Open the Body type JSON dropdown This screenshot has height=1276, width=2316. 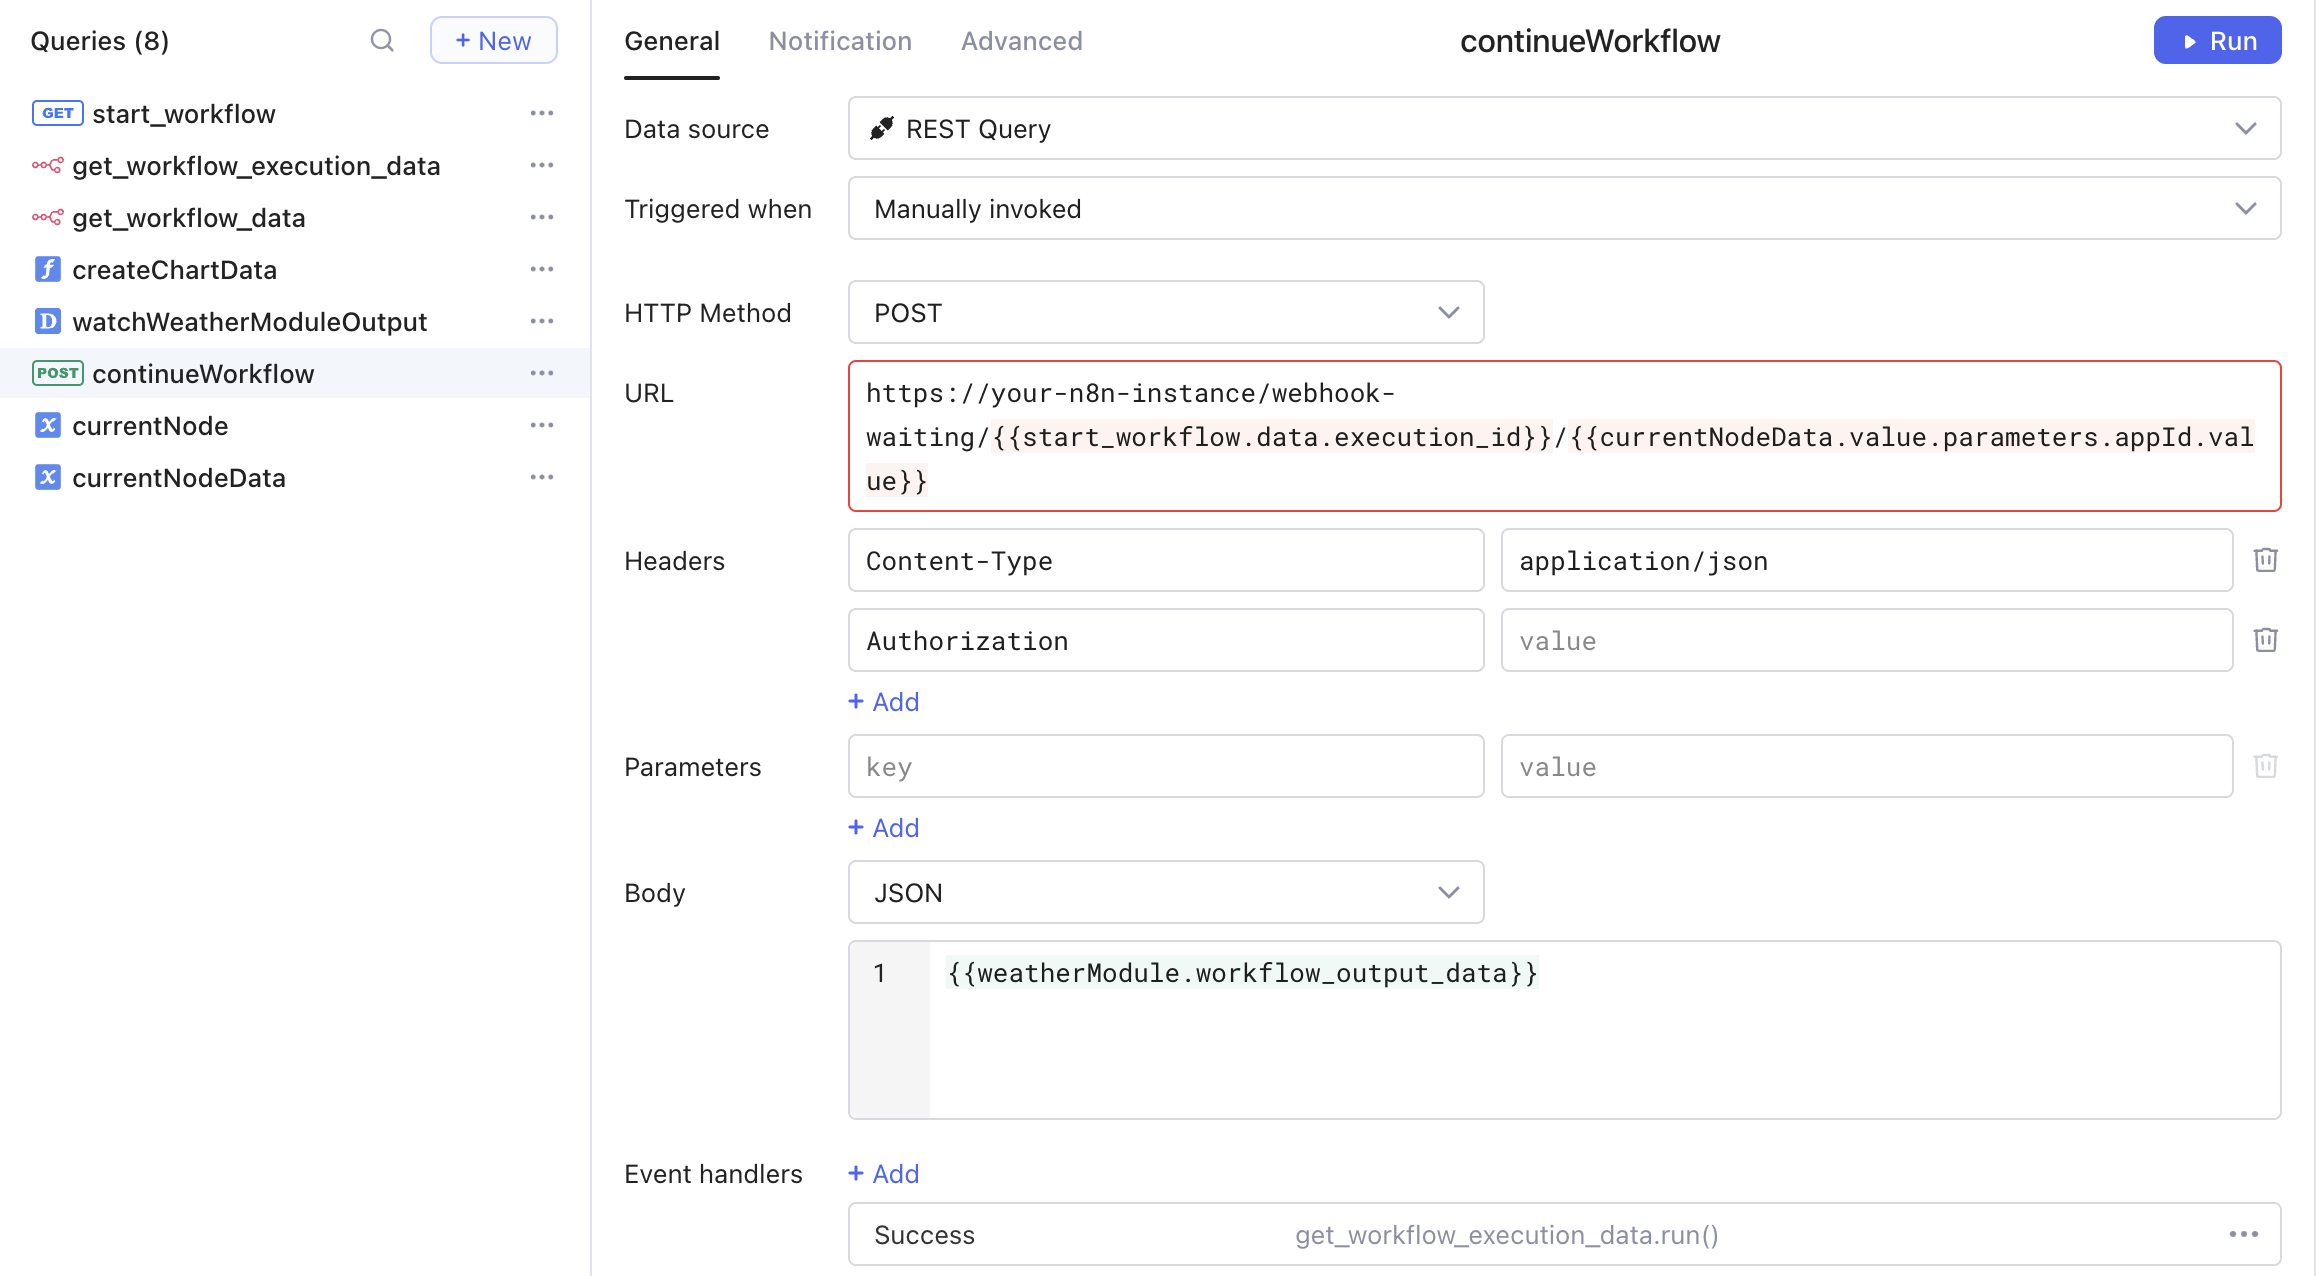pos(1165,892)
